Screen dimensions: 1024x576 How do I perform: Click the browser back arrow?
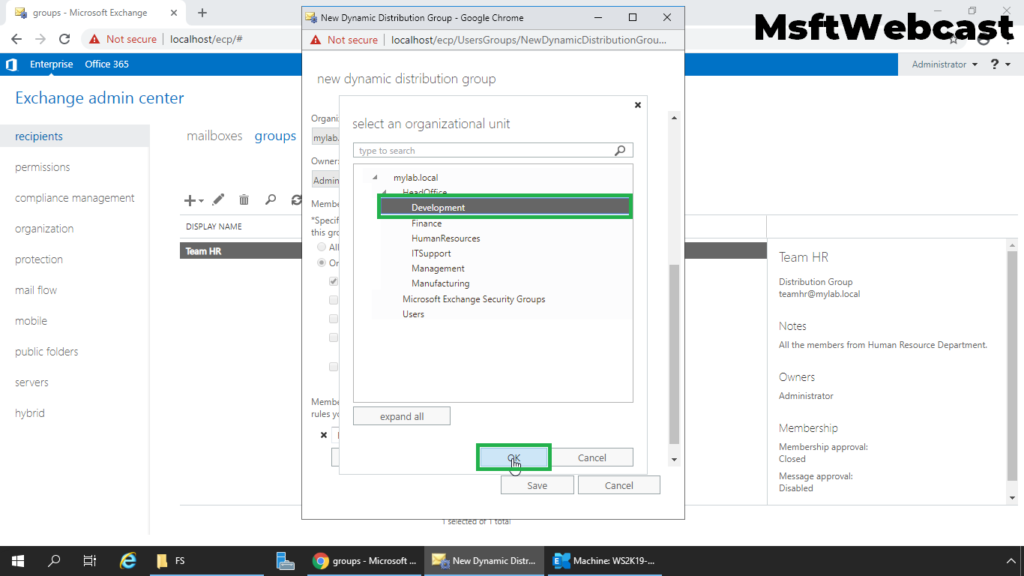[16, 39]
